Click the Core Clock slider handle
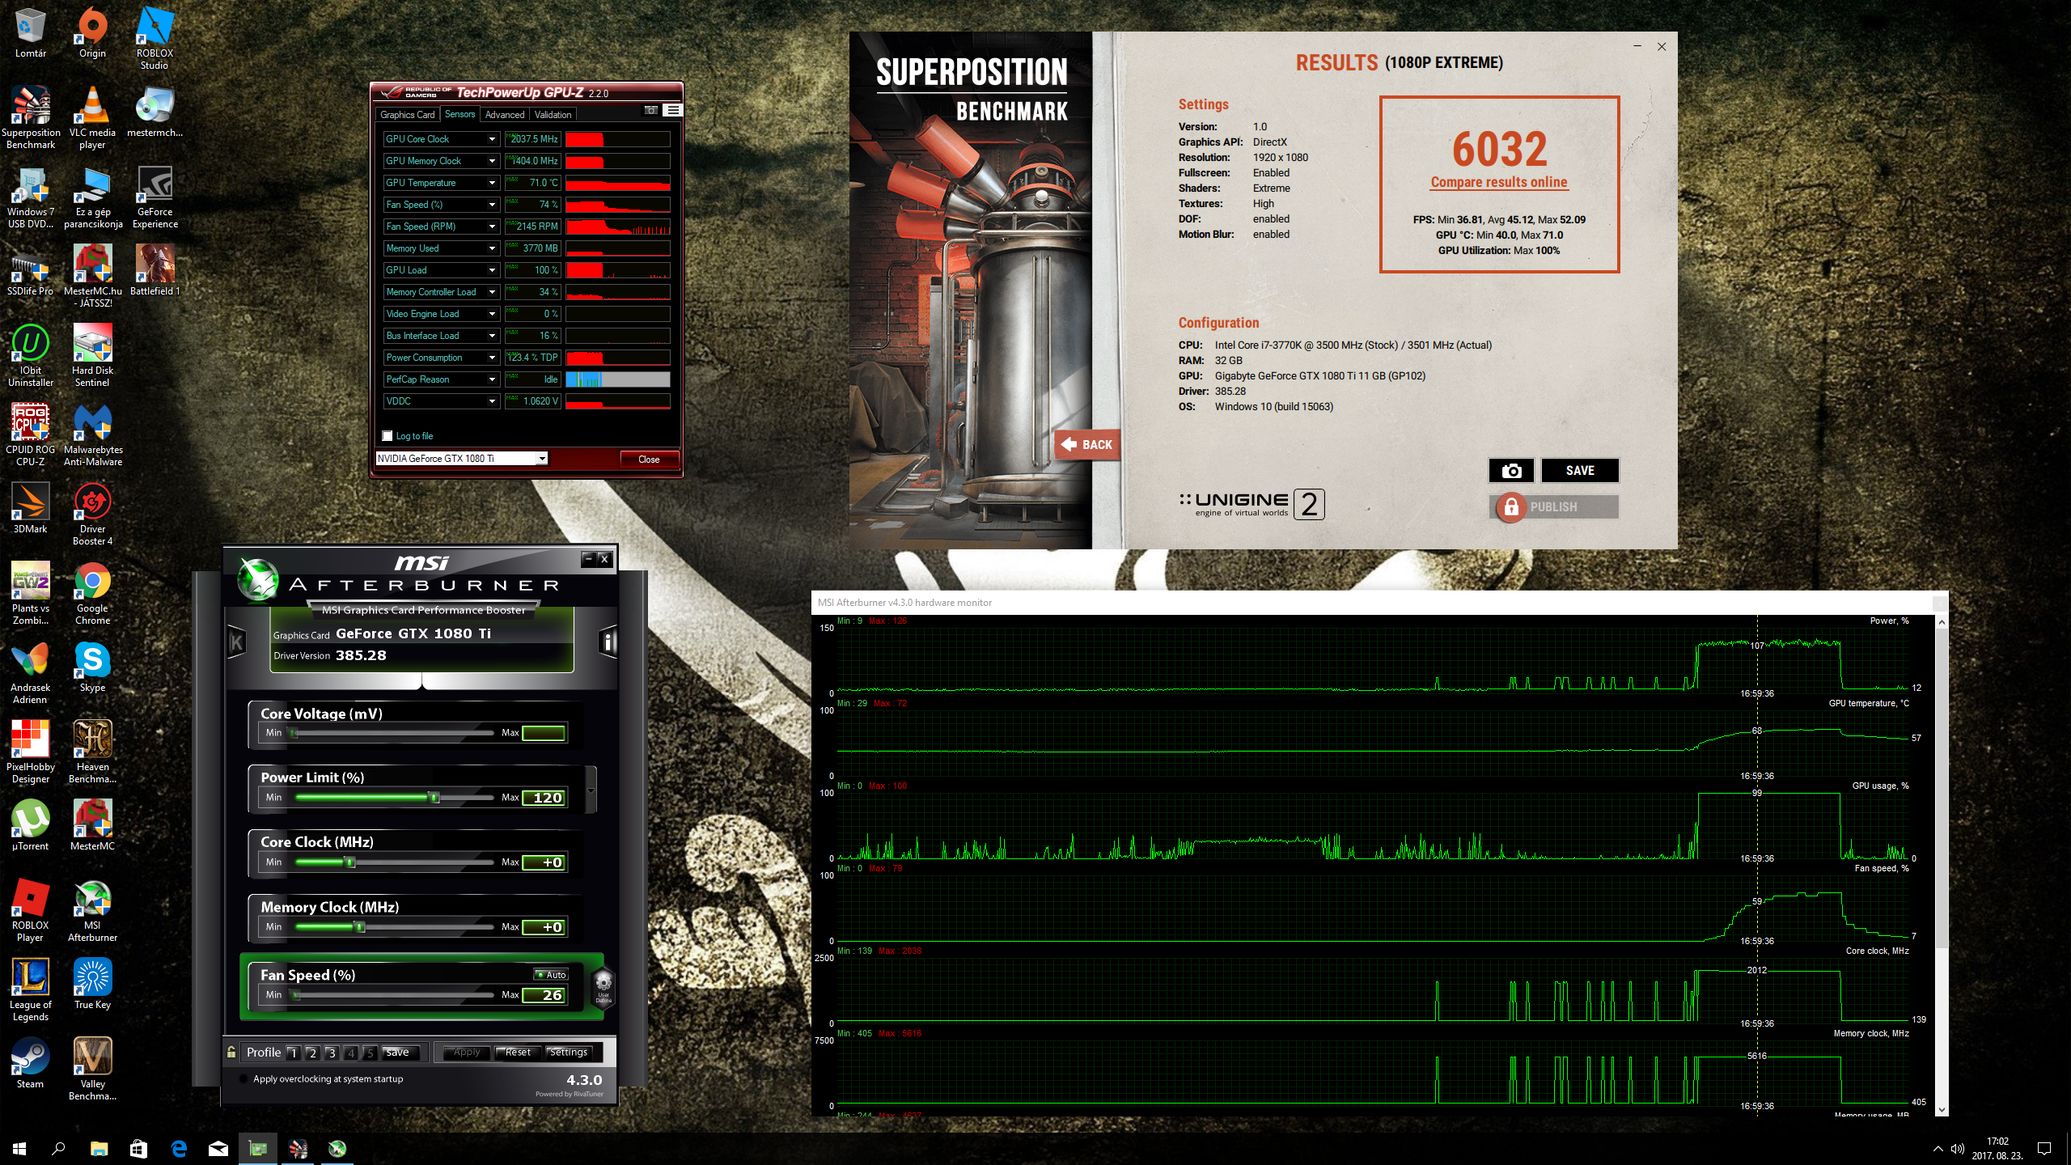 coord(349,862)
